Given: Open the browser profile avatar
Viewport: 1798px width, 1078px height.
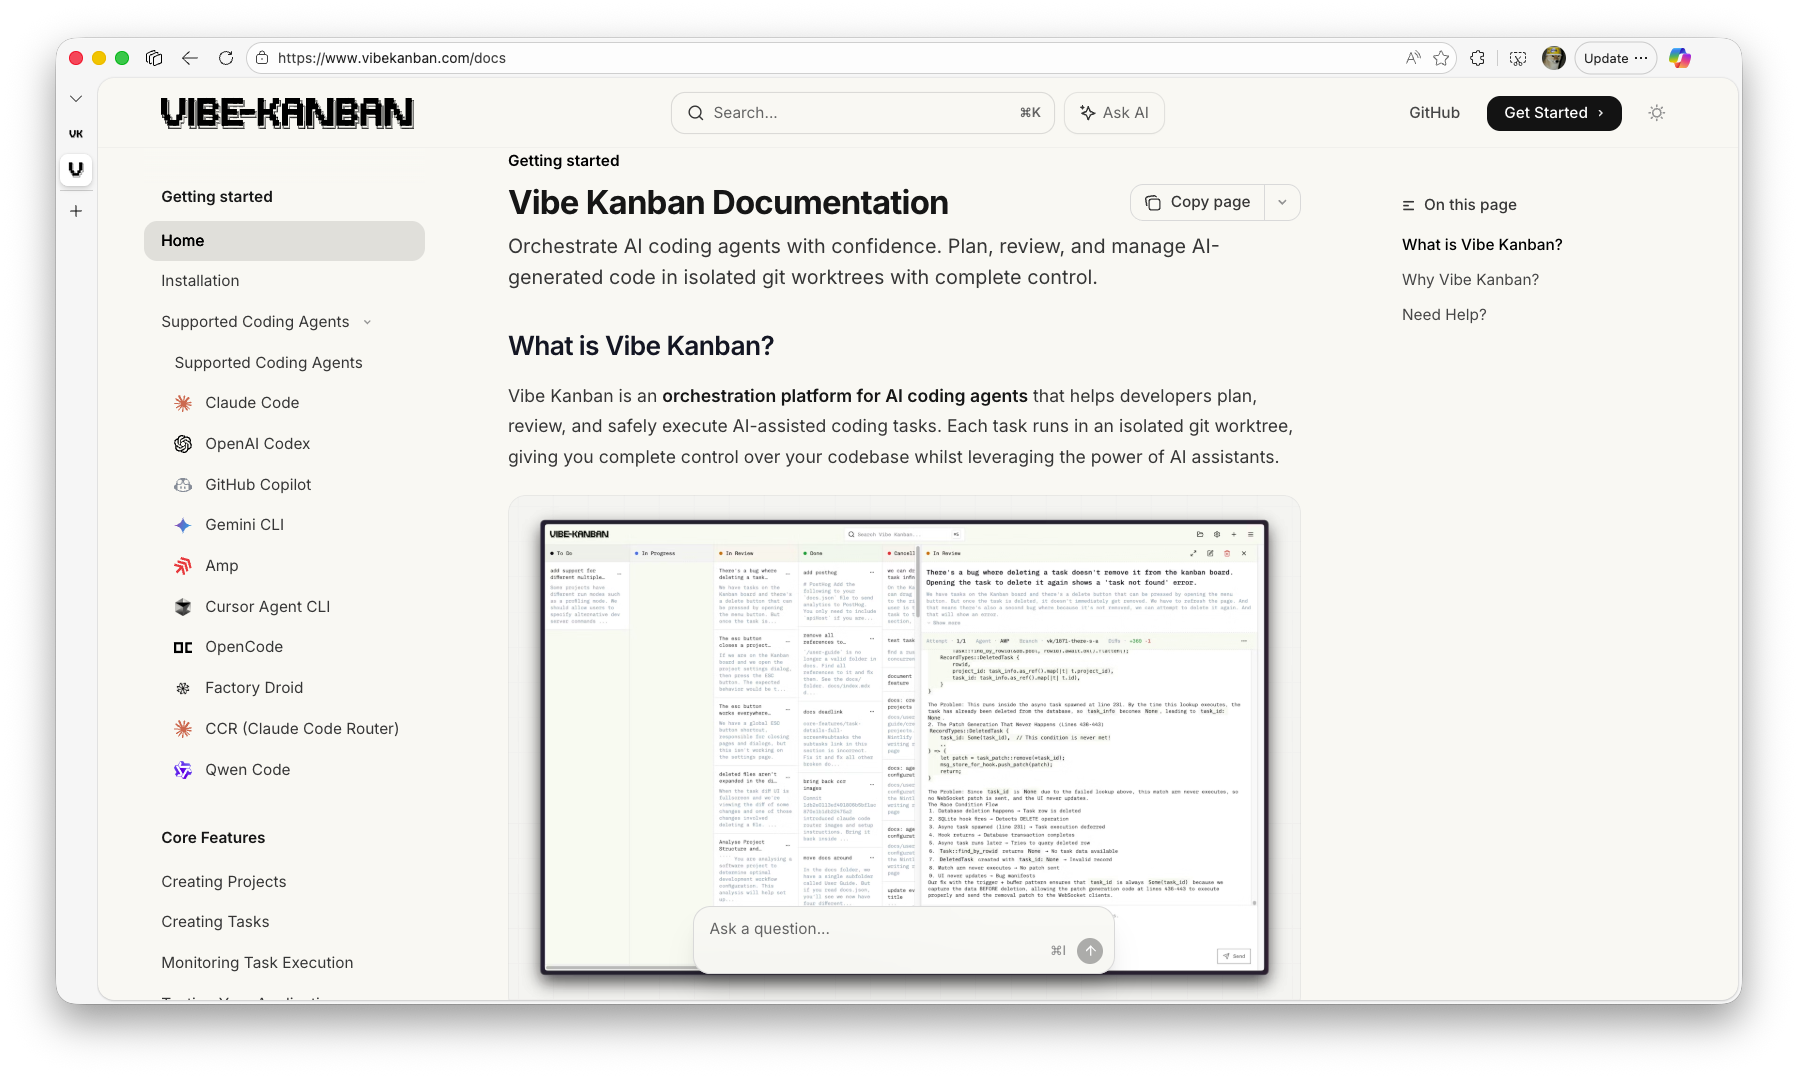Looking at the screenshot, I should 1554,58.
